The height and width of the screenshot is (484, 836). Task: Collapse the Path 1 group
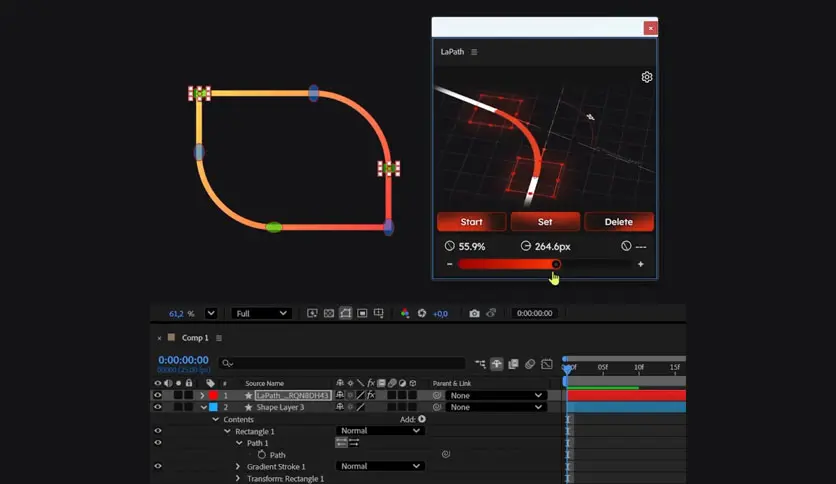239,443
